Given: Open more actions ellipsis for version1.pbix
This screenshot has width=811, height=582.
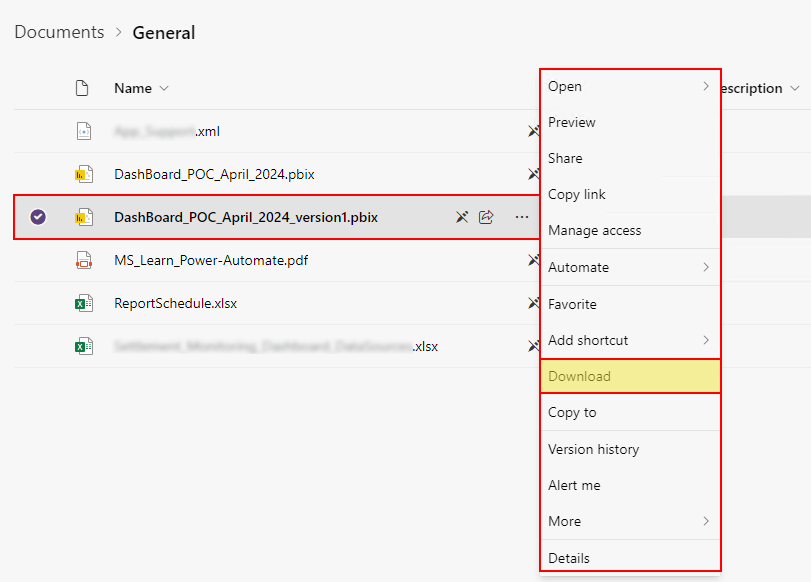Looking at the screenshot, I should click(x=522, y=217).
